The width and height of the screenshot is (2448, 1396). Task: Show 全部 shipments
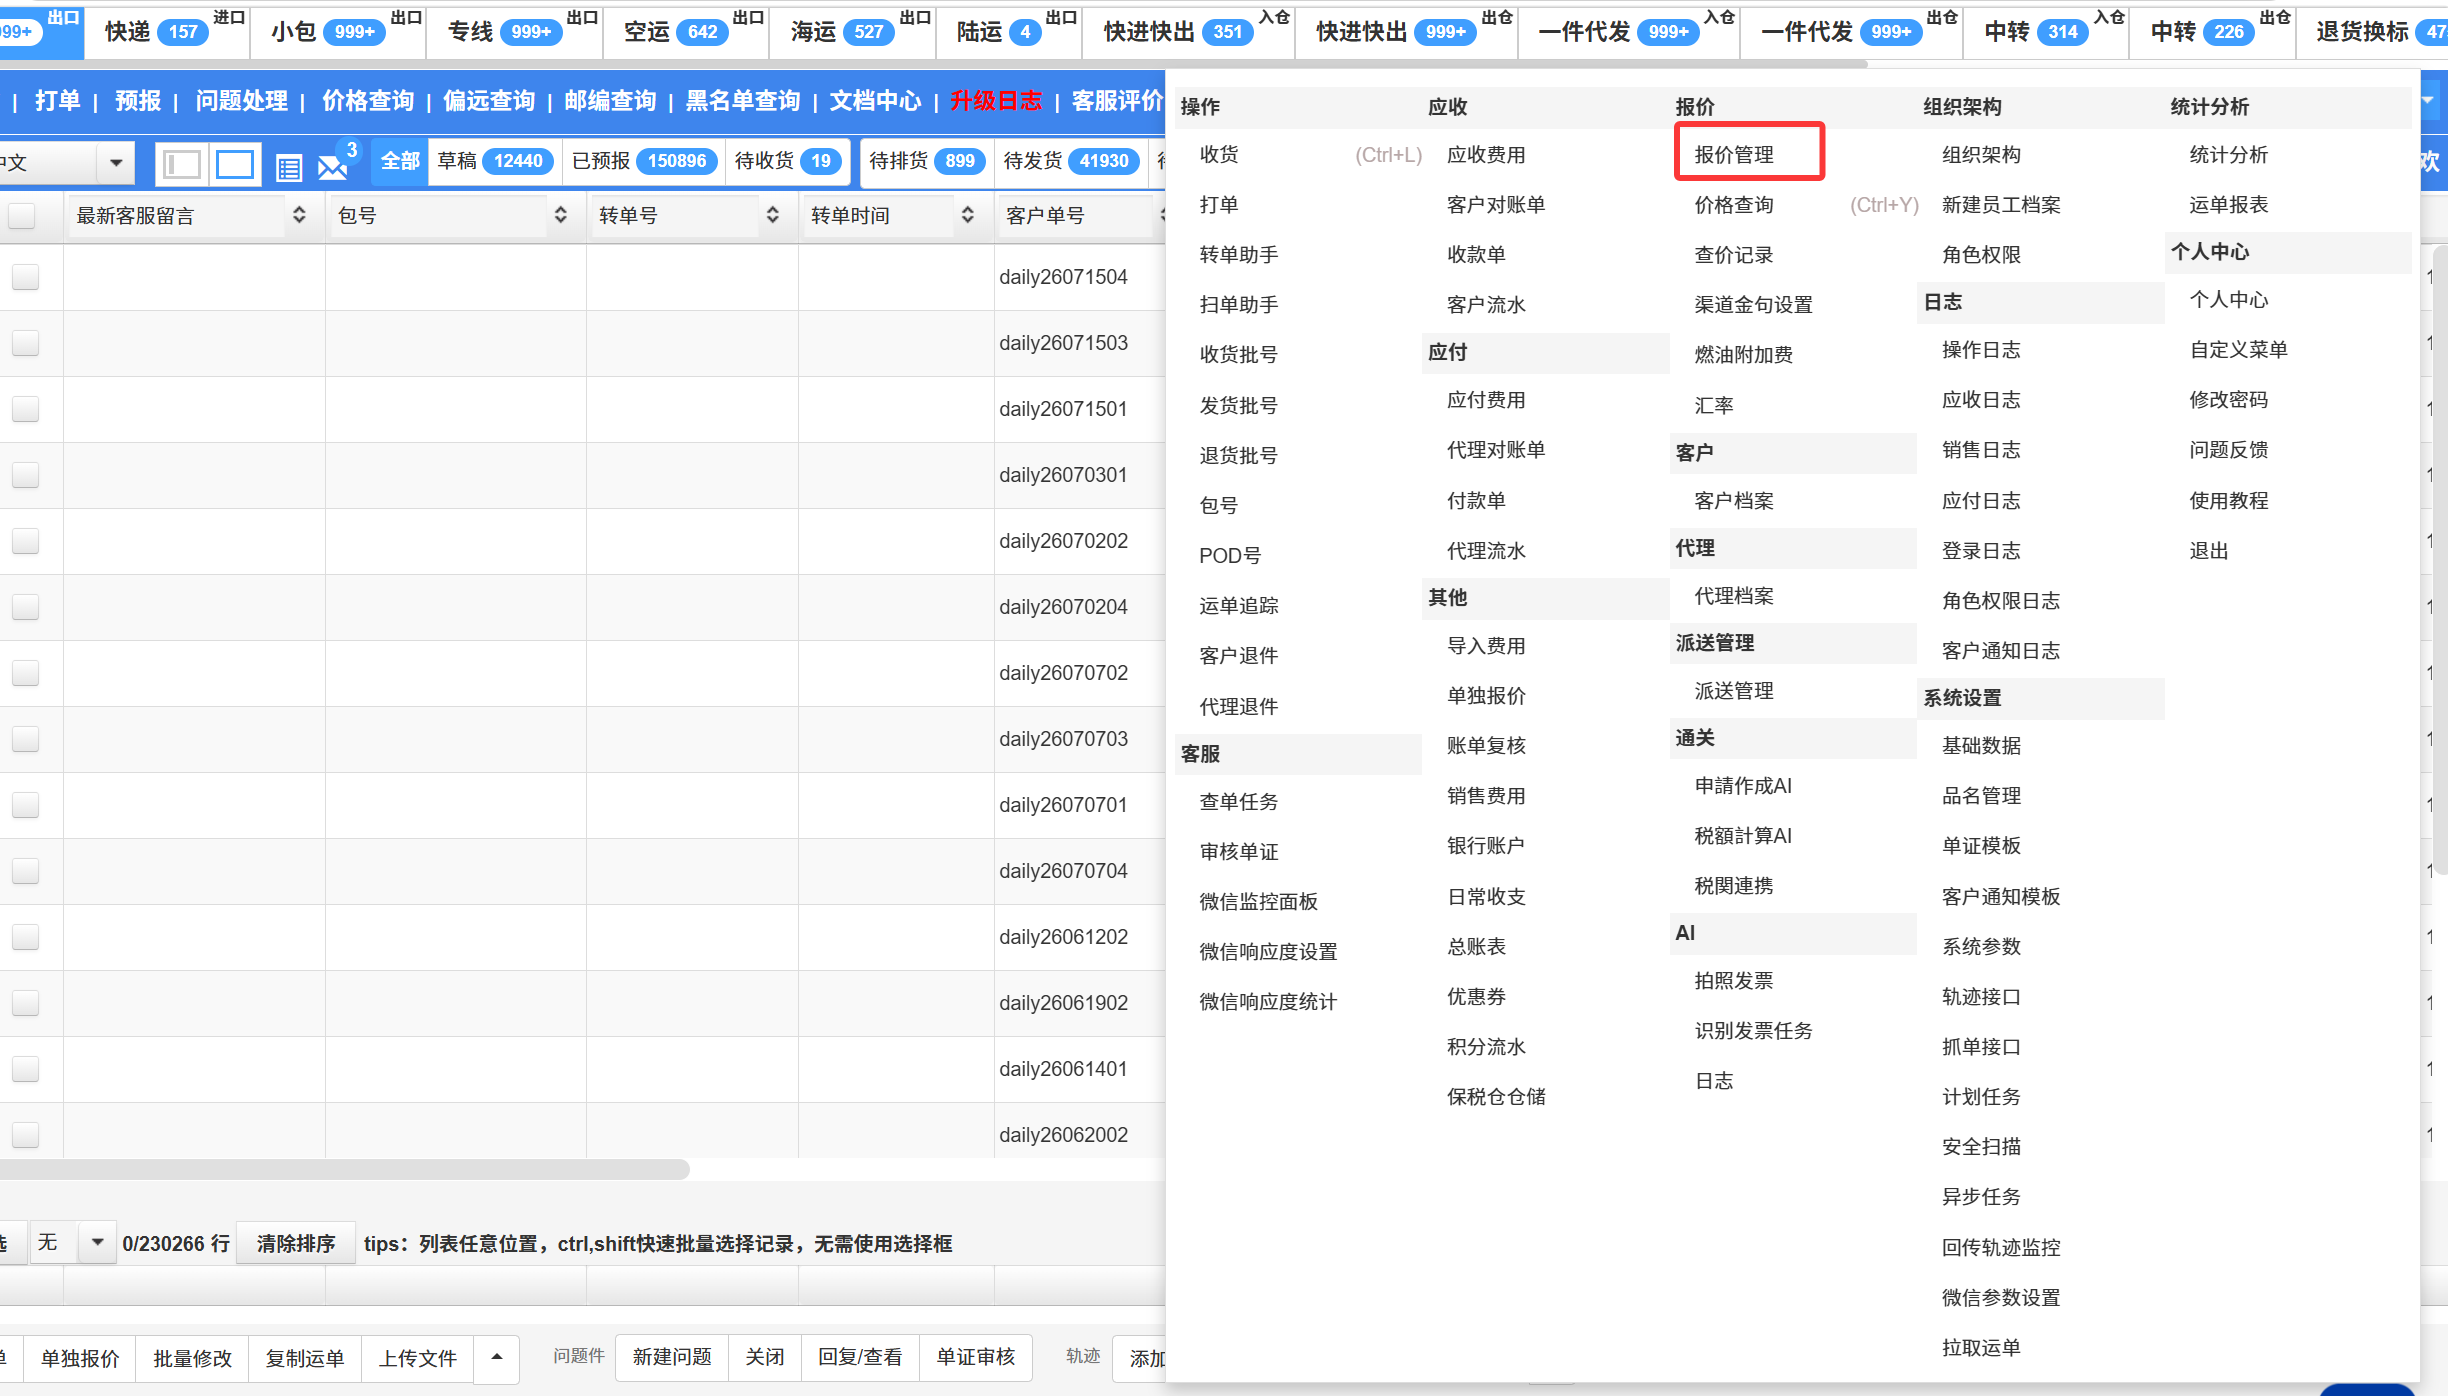400,161
